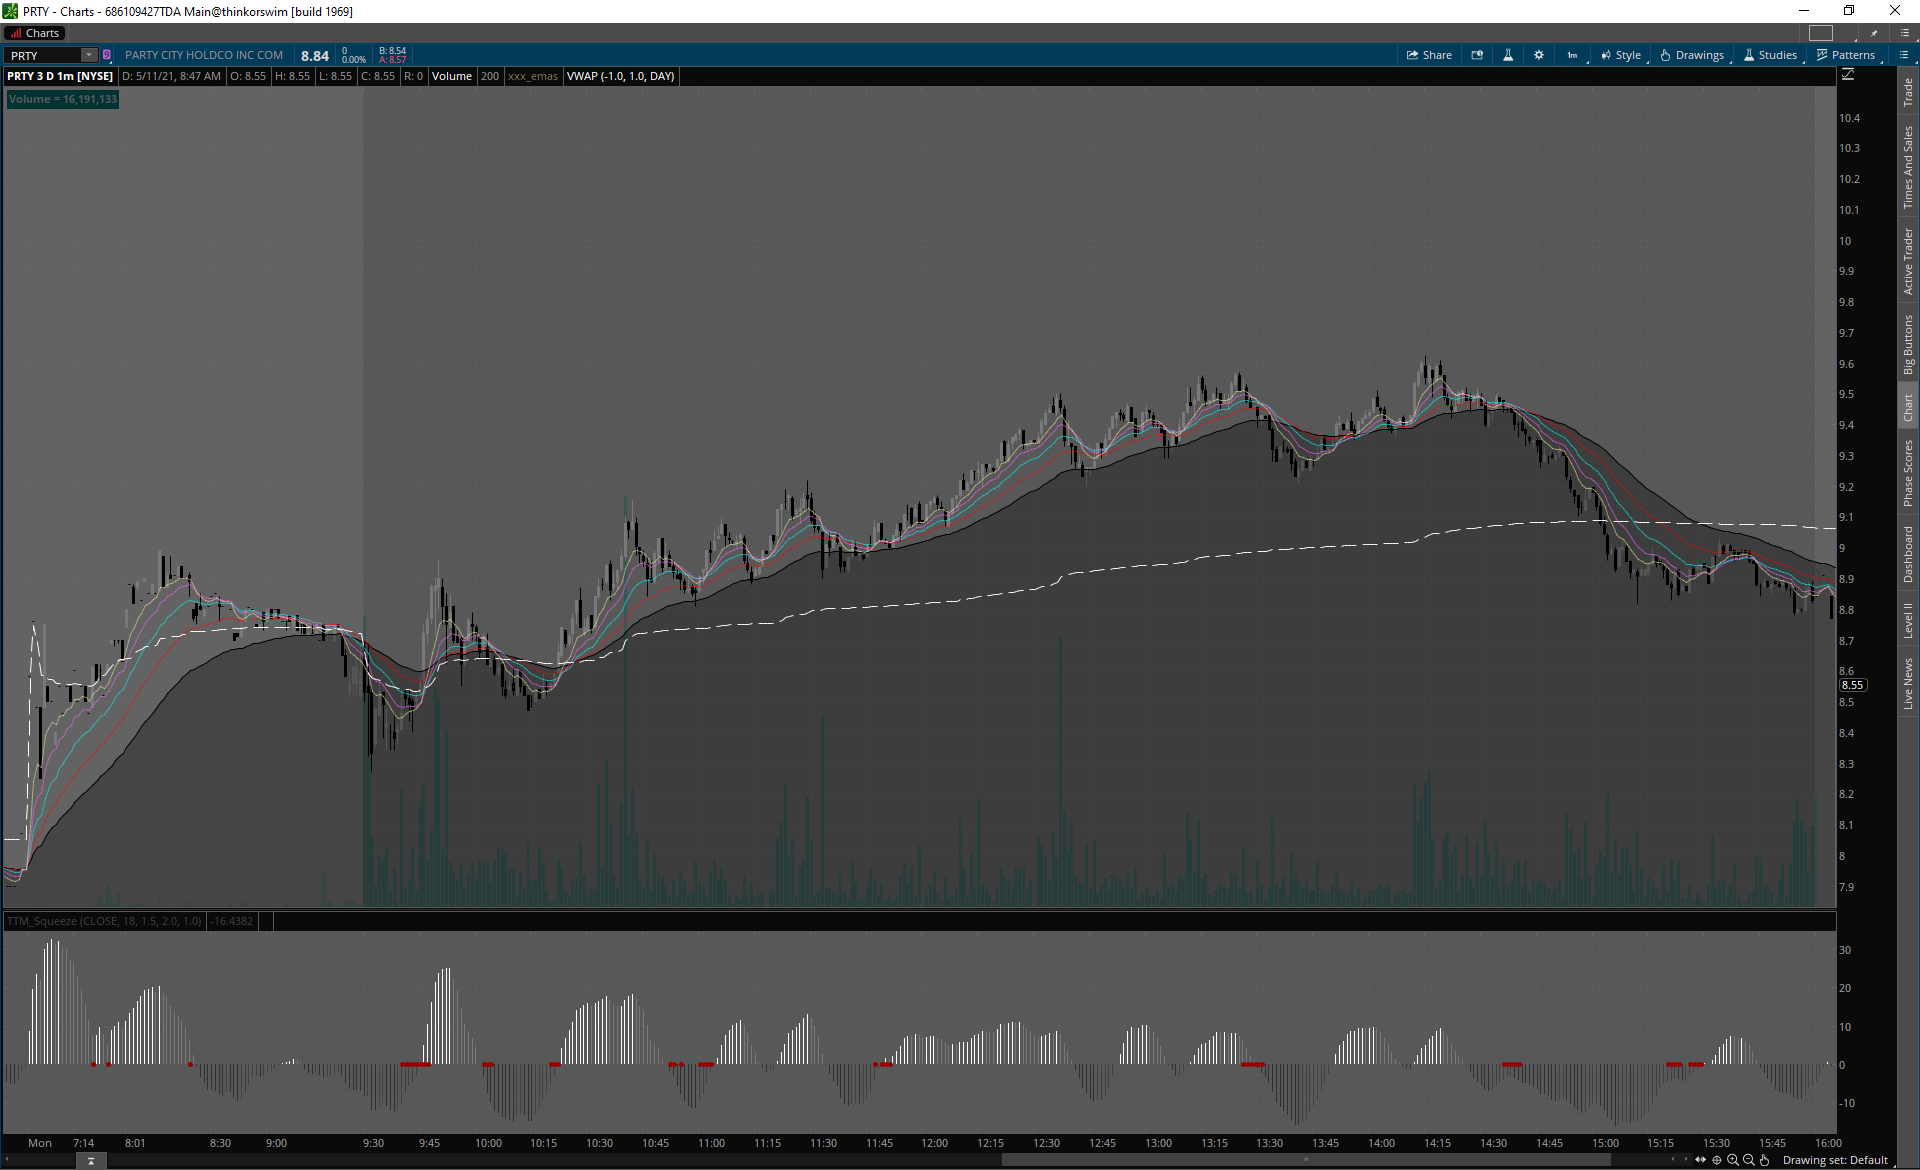The image size is (1920, 1170).
Task: Open the Drawing set: Default selector
Action: pyautogui.click(x=1835, y=1160)
